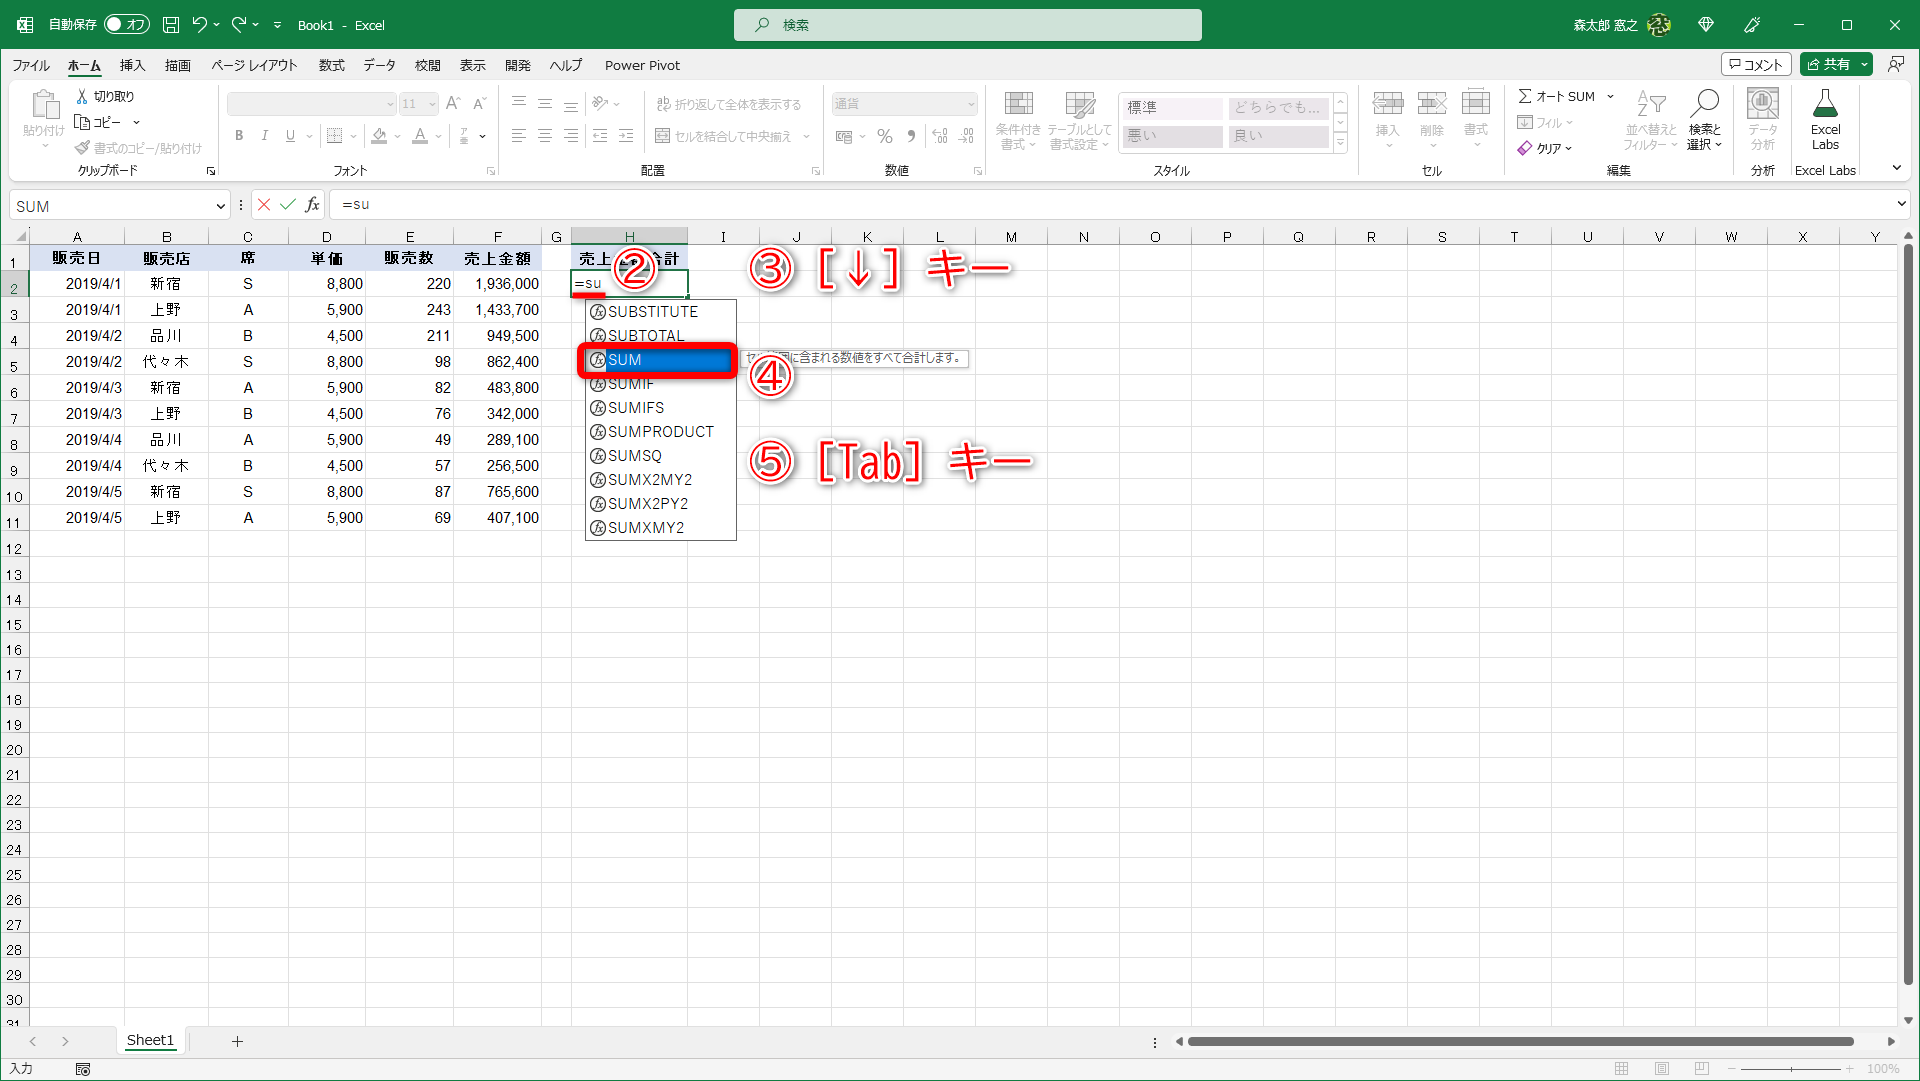The height and width of the screenshot is (1081, 1920).
Task: Confirm formula entry with the checkmark icon
Action: pyautogui.click(x=288, y=205)
